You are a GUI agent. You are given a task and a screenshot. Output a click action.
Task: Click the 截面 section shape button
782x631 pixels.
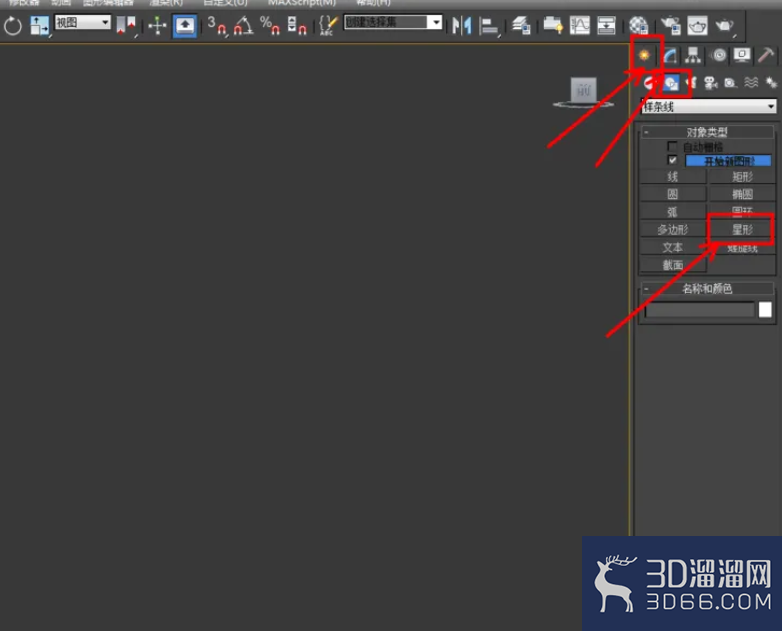click(673, 265)
